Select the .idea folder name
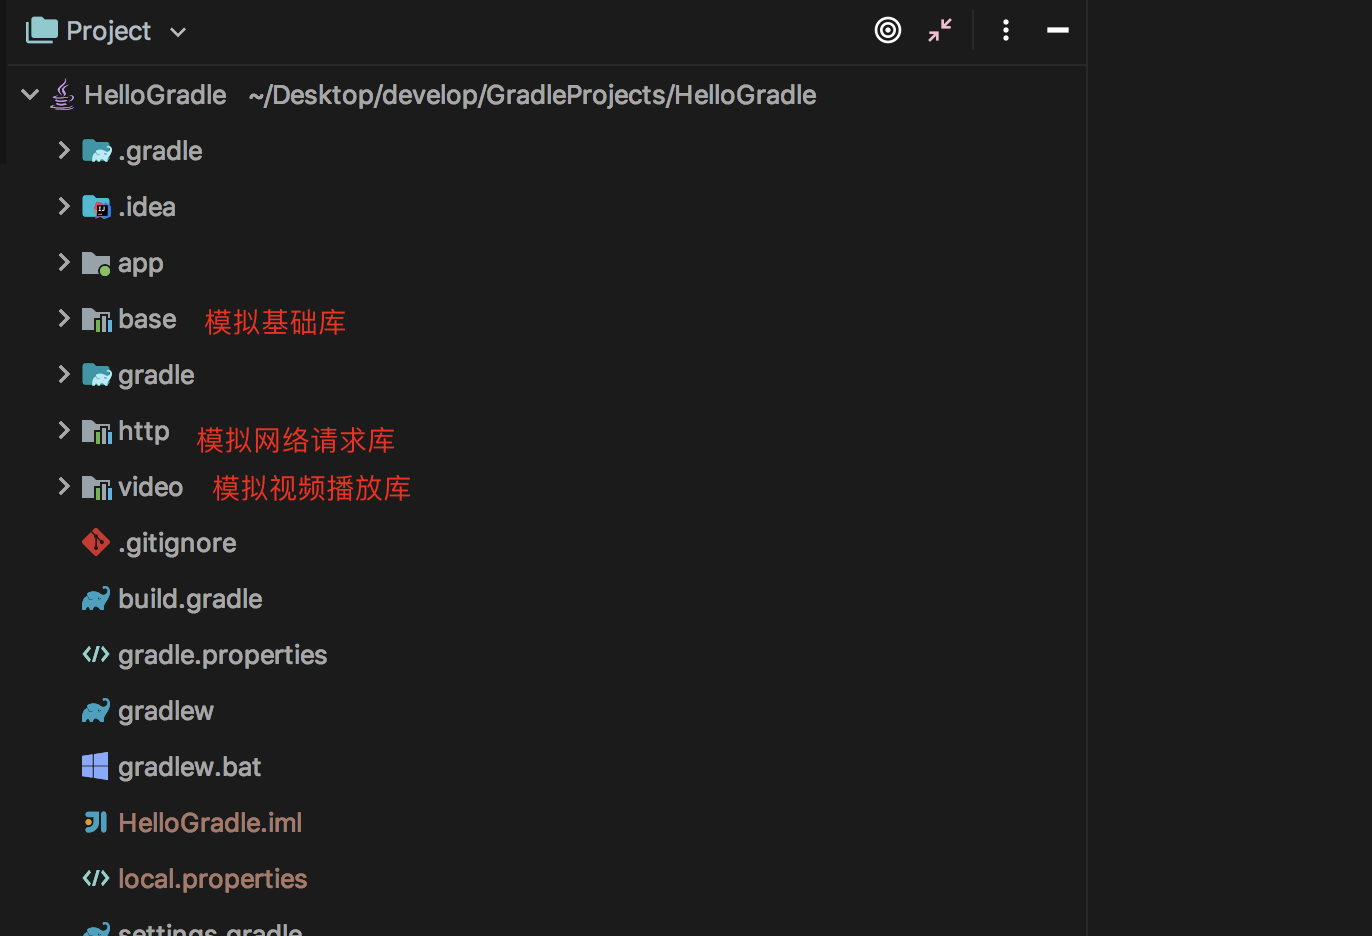 147,207
